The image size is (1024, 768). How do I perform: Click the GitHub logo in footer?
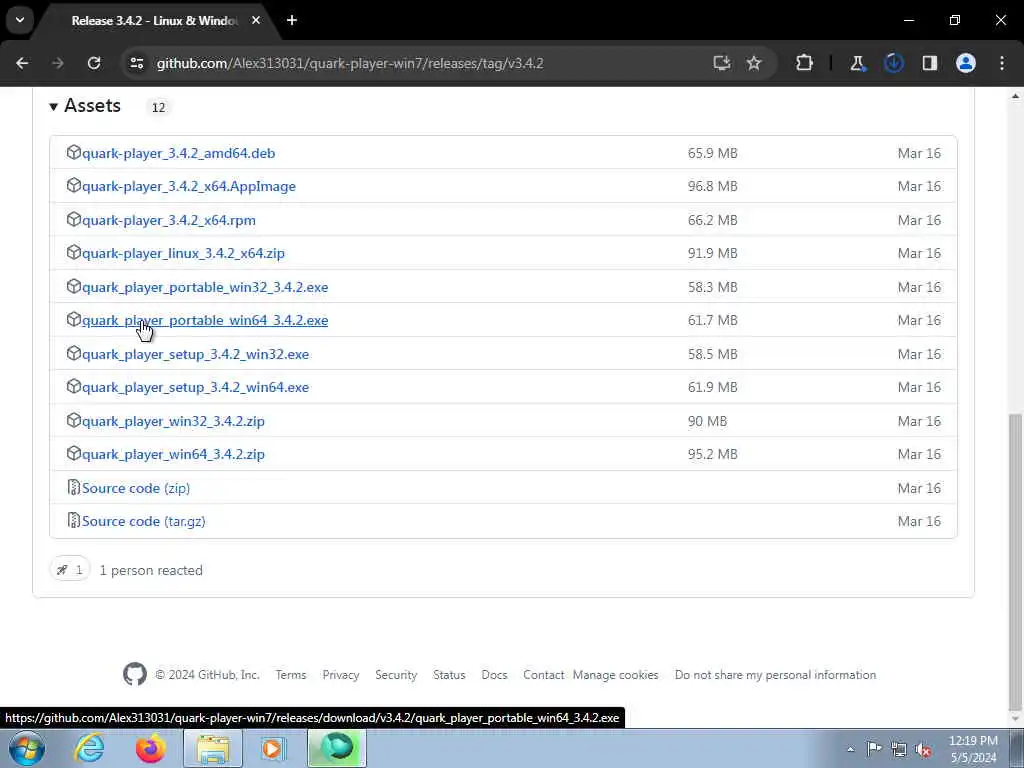coord(135,675)
